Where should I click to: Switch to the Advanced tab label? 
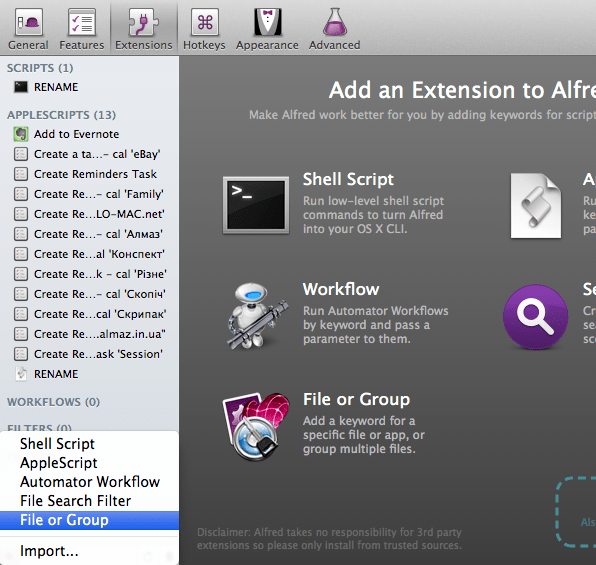pyautogui.click(x=334, y=45)
